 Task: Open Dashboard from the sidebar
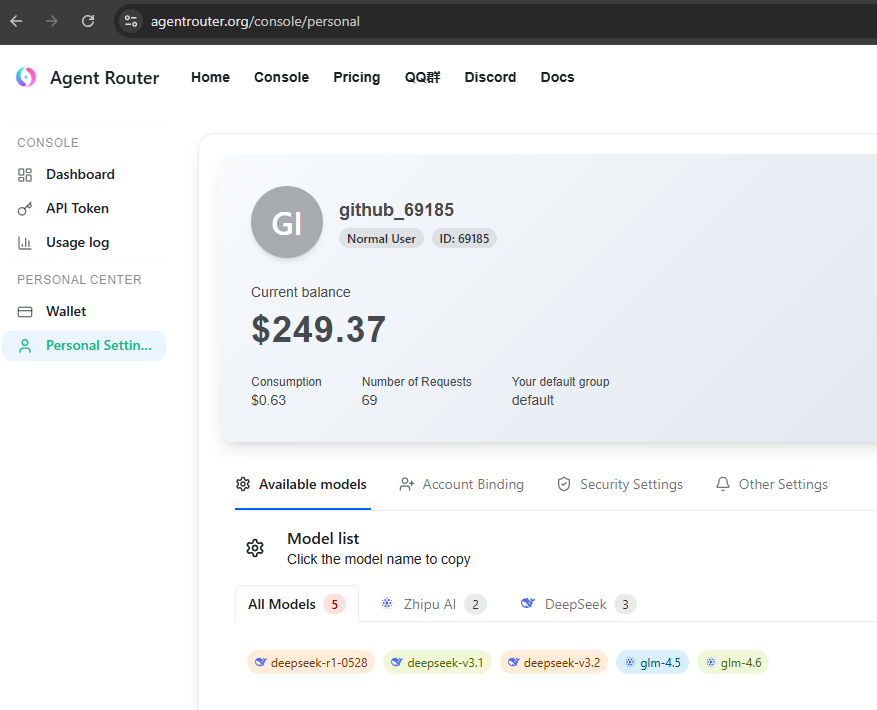coord(80,174)
